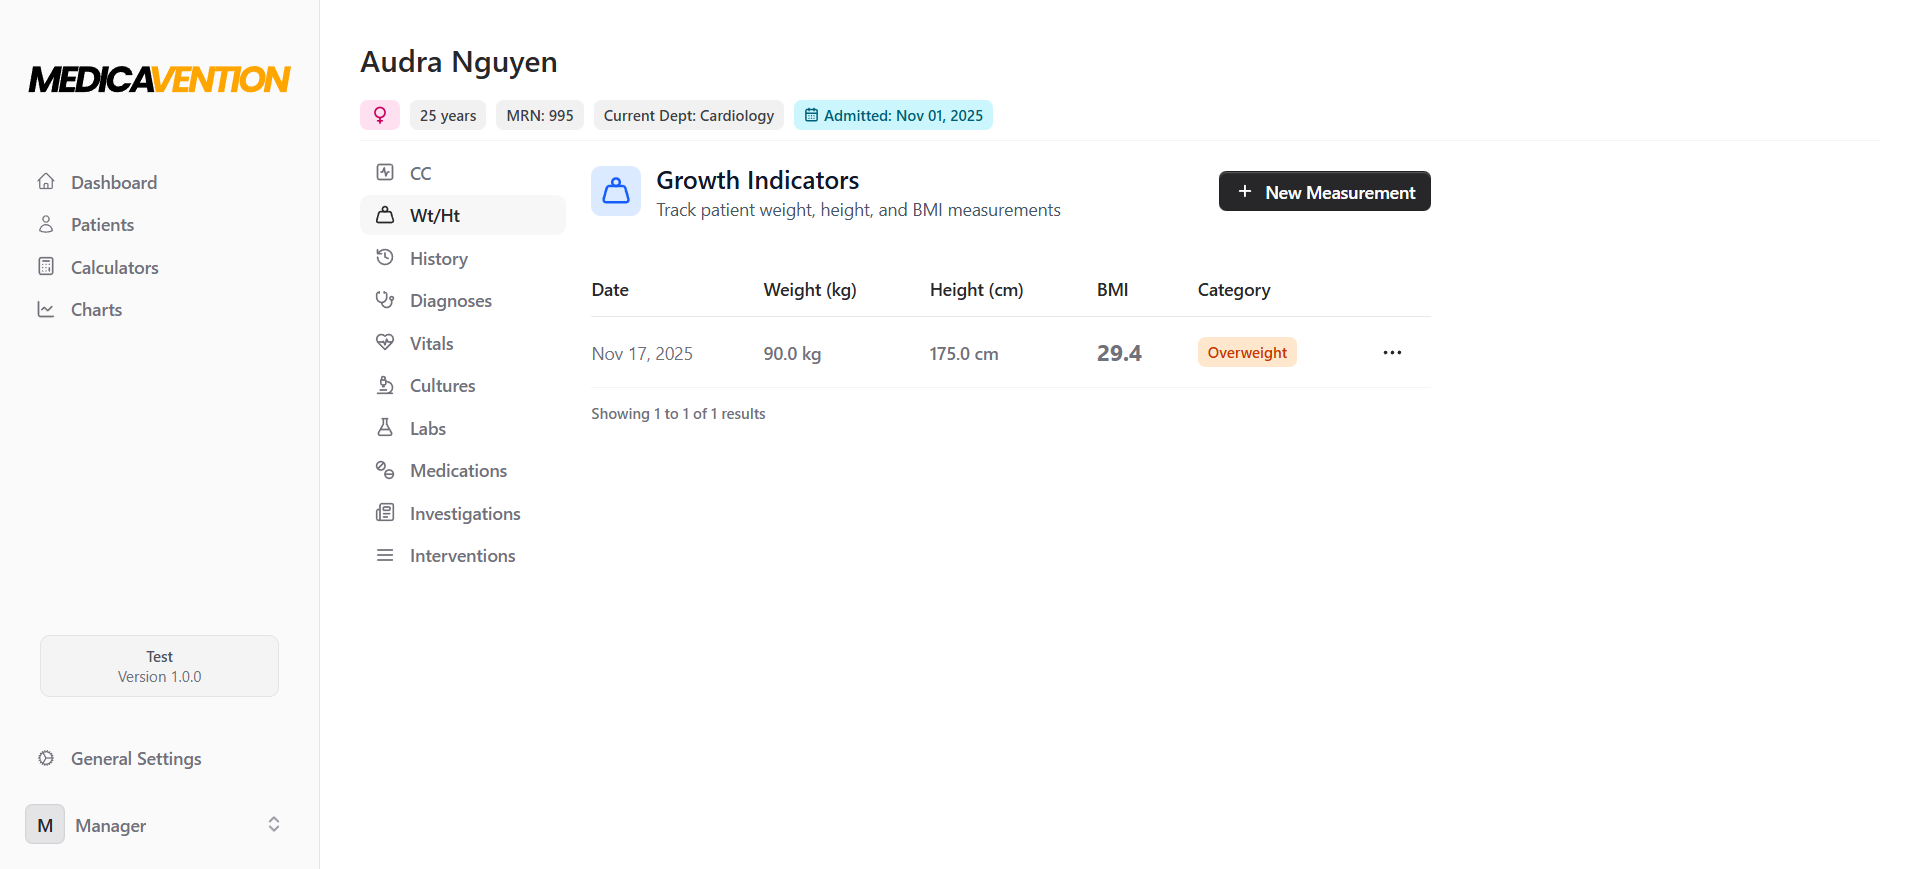Open the Cultures tab
The width and height of the screenshot is (1920, 869).
pyautogui.click(x=463, y=385)
